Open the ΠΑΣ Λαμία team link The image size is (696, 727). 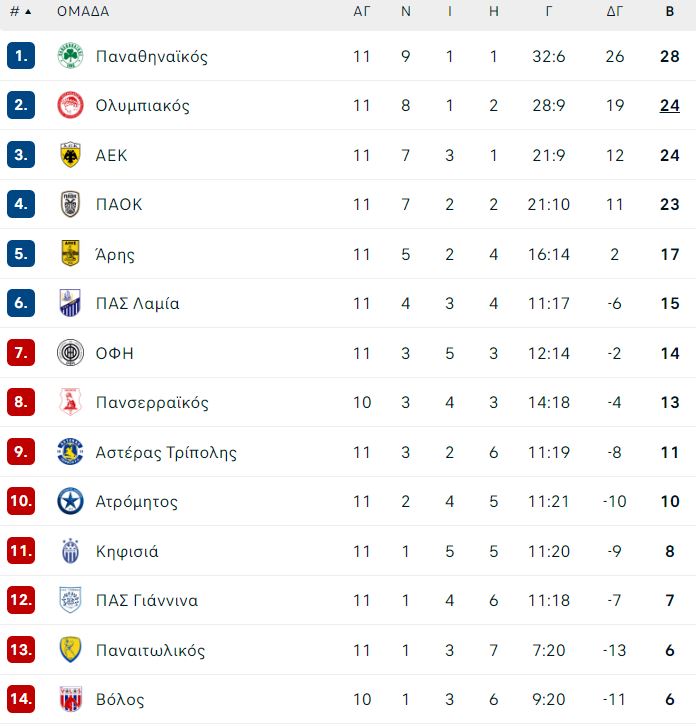click(137, 303)
